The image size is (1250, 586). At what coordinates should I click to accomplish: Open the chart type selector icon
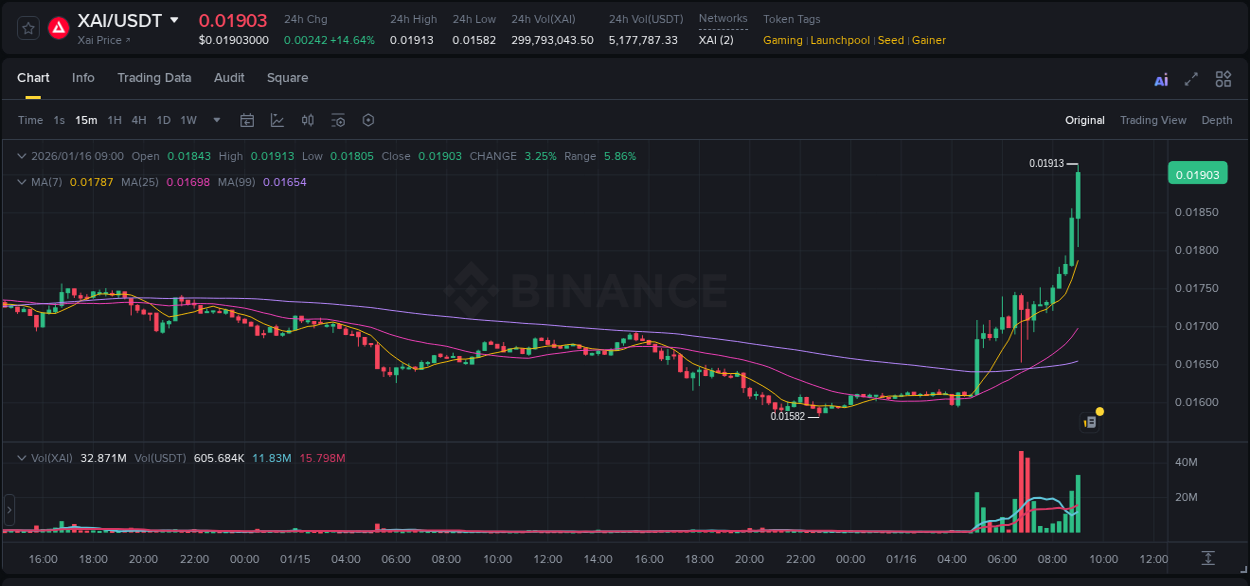pos(277,119)
